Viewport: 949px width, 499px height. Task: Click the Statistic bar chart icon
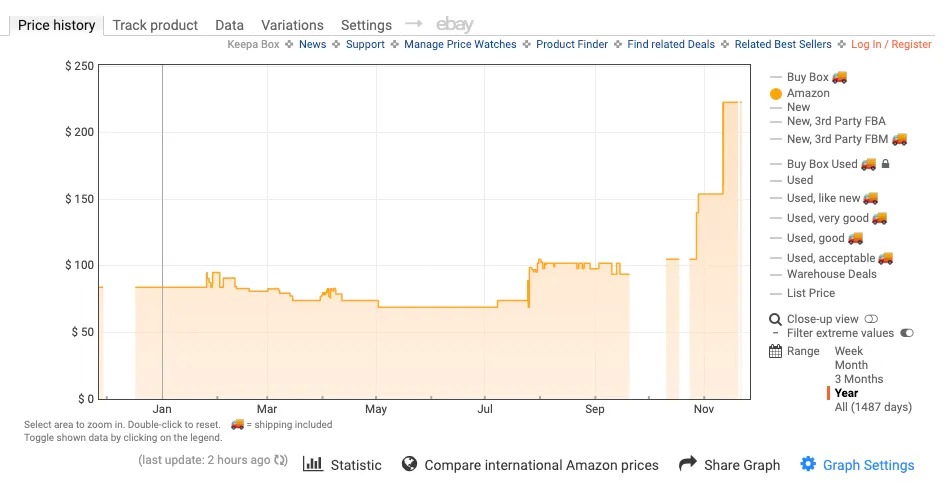coord(313,464)
